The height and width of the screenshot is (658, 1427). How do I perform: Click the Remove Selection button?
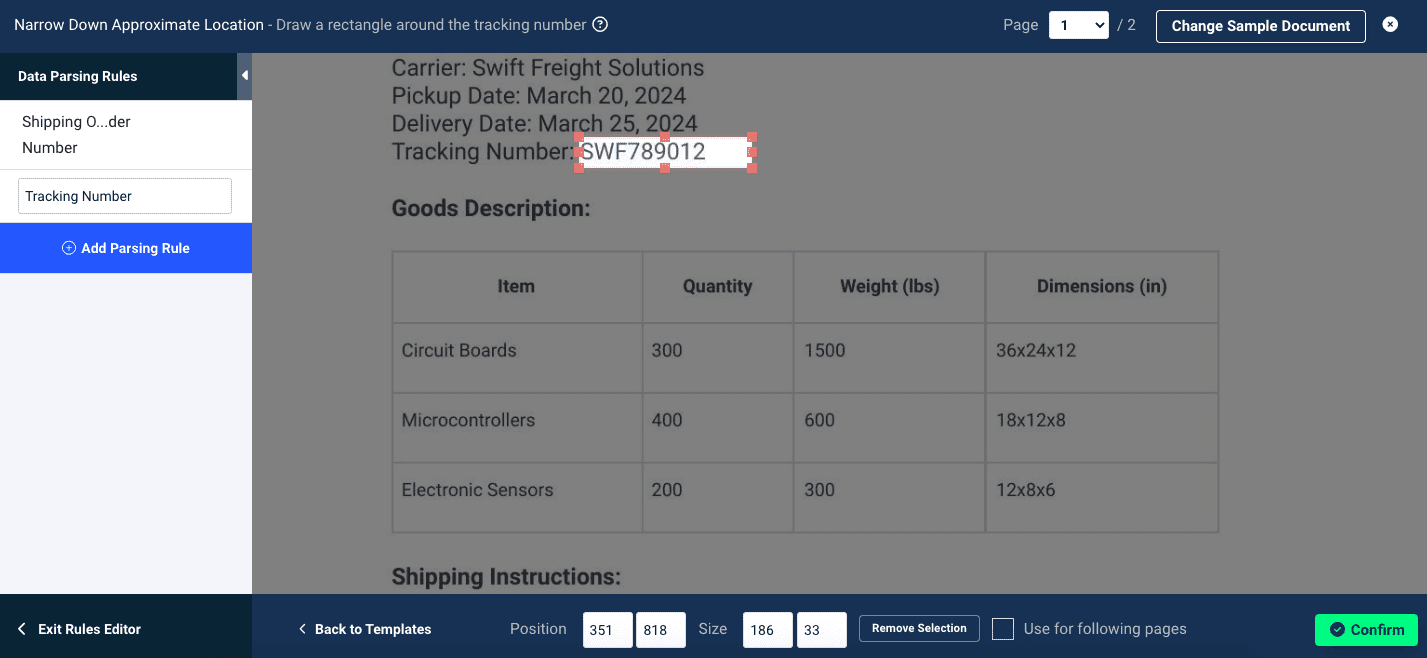918,629
